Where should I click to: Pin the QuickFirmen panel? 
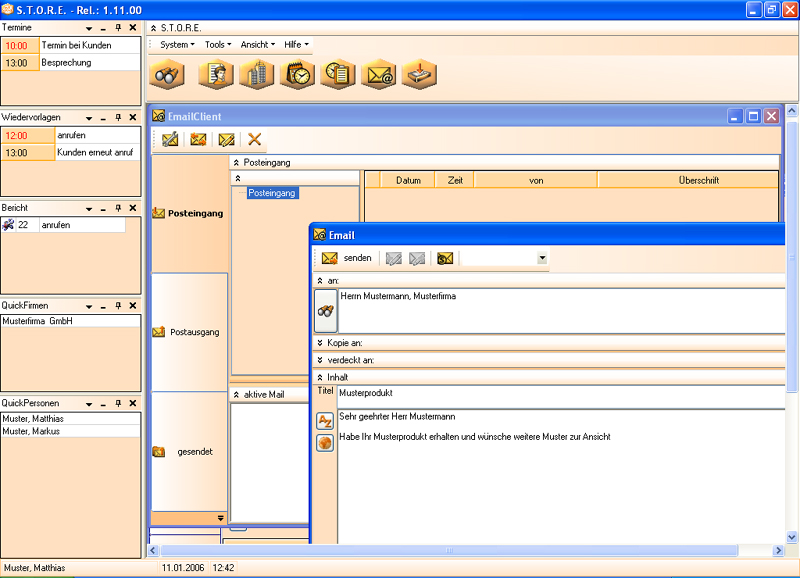coord(118,306)
